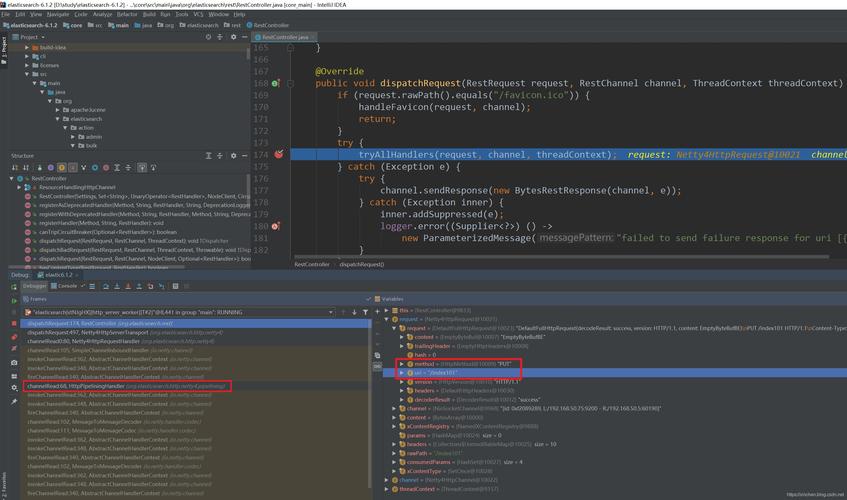Click the RestController breadcrumb in navigation bar
Screen dimensions: 847x500
(267, 25)
